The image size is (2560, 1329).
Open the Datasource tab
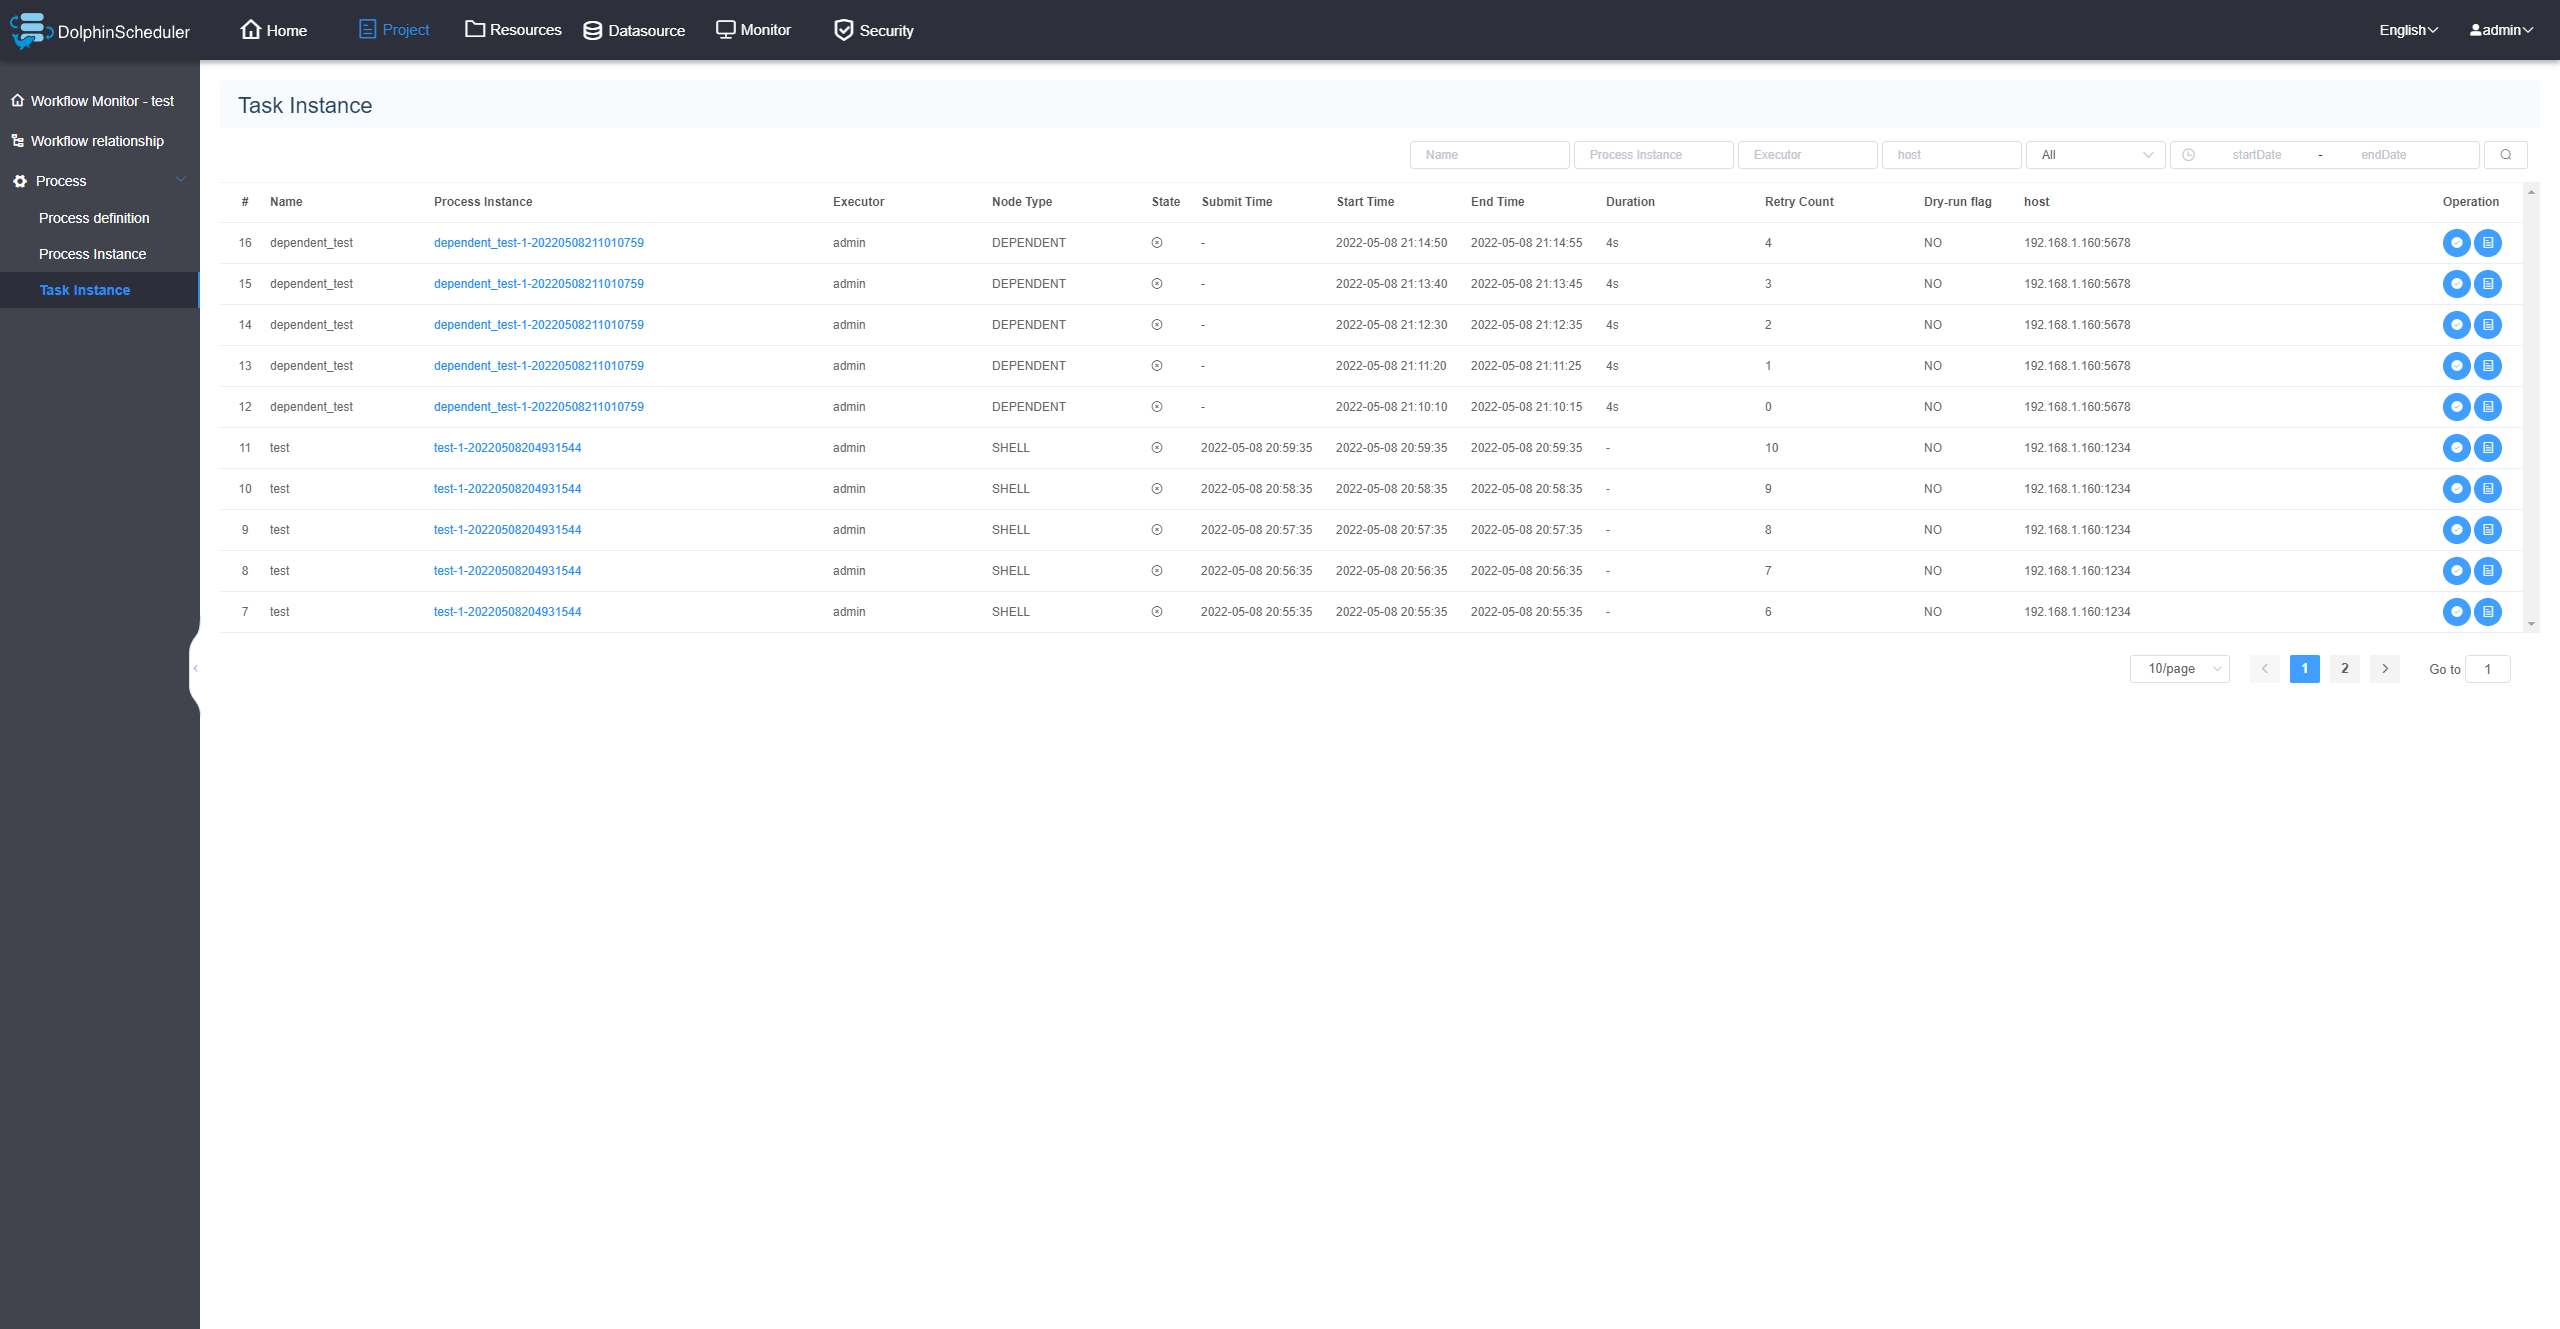click(x=634, y=30)
